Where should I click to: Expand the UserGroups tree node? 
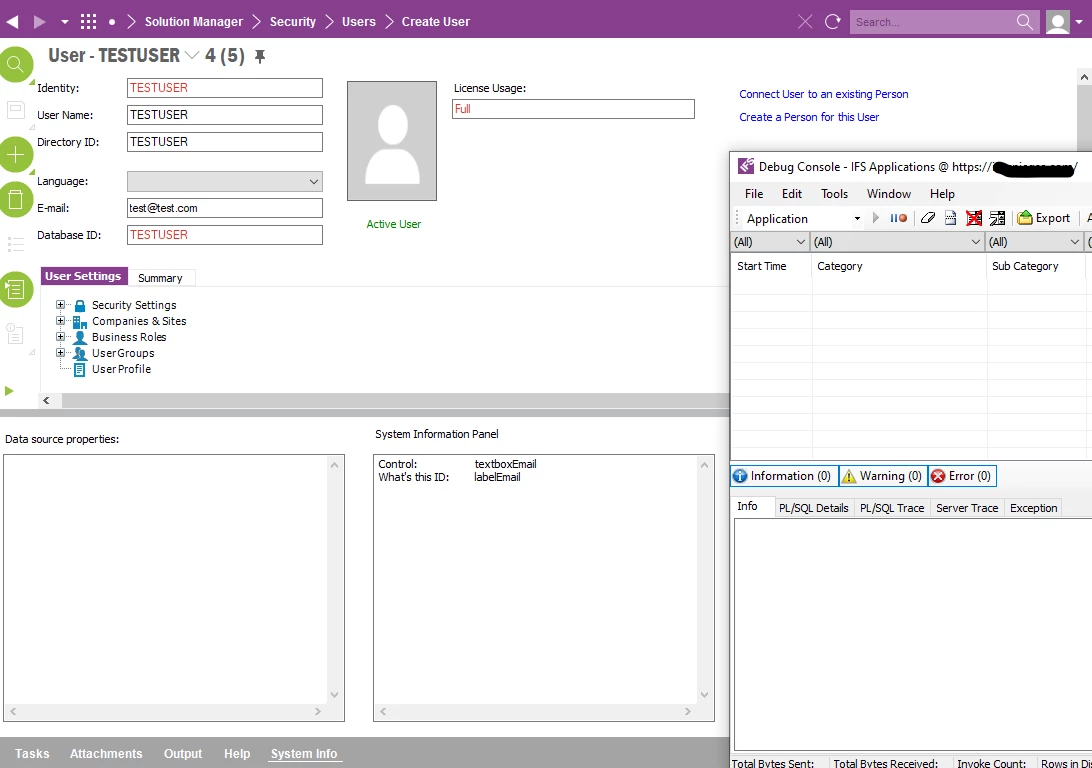coord(61,353)
